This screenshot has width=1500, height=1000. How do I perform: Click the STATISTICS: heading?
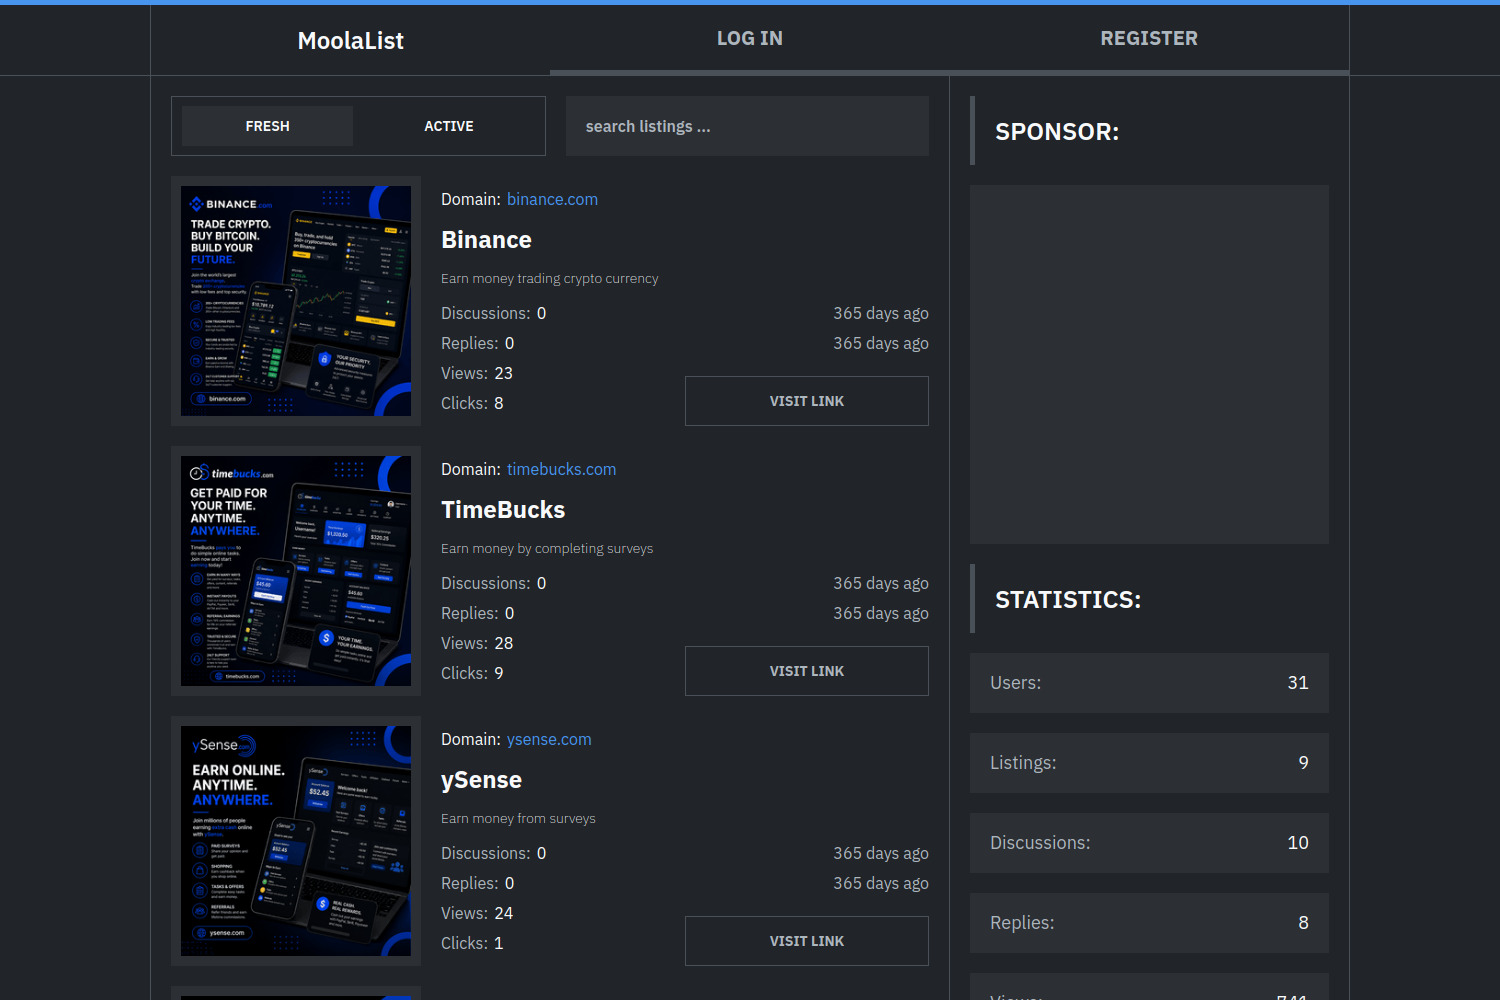1068,600
